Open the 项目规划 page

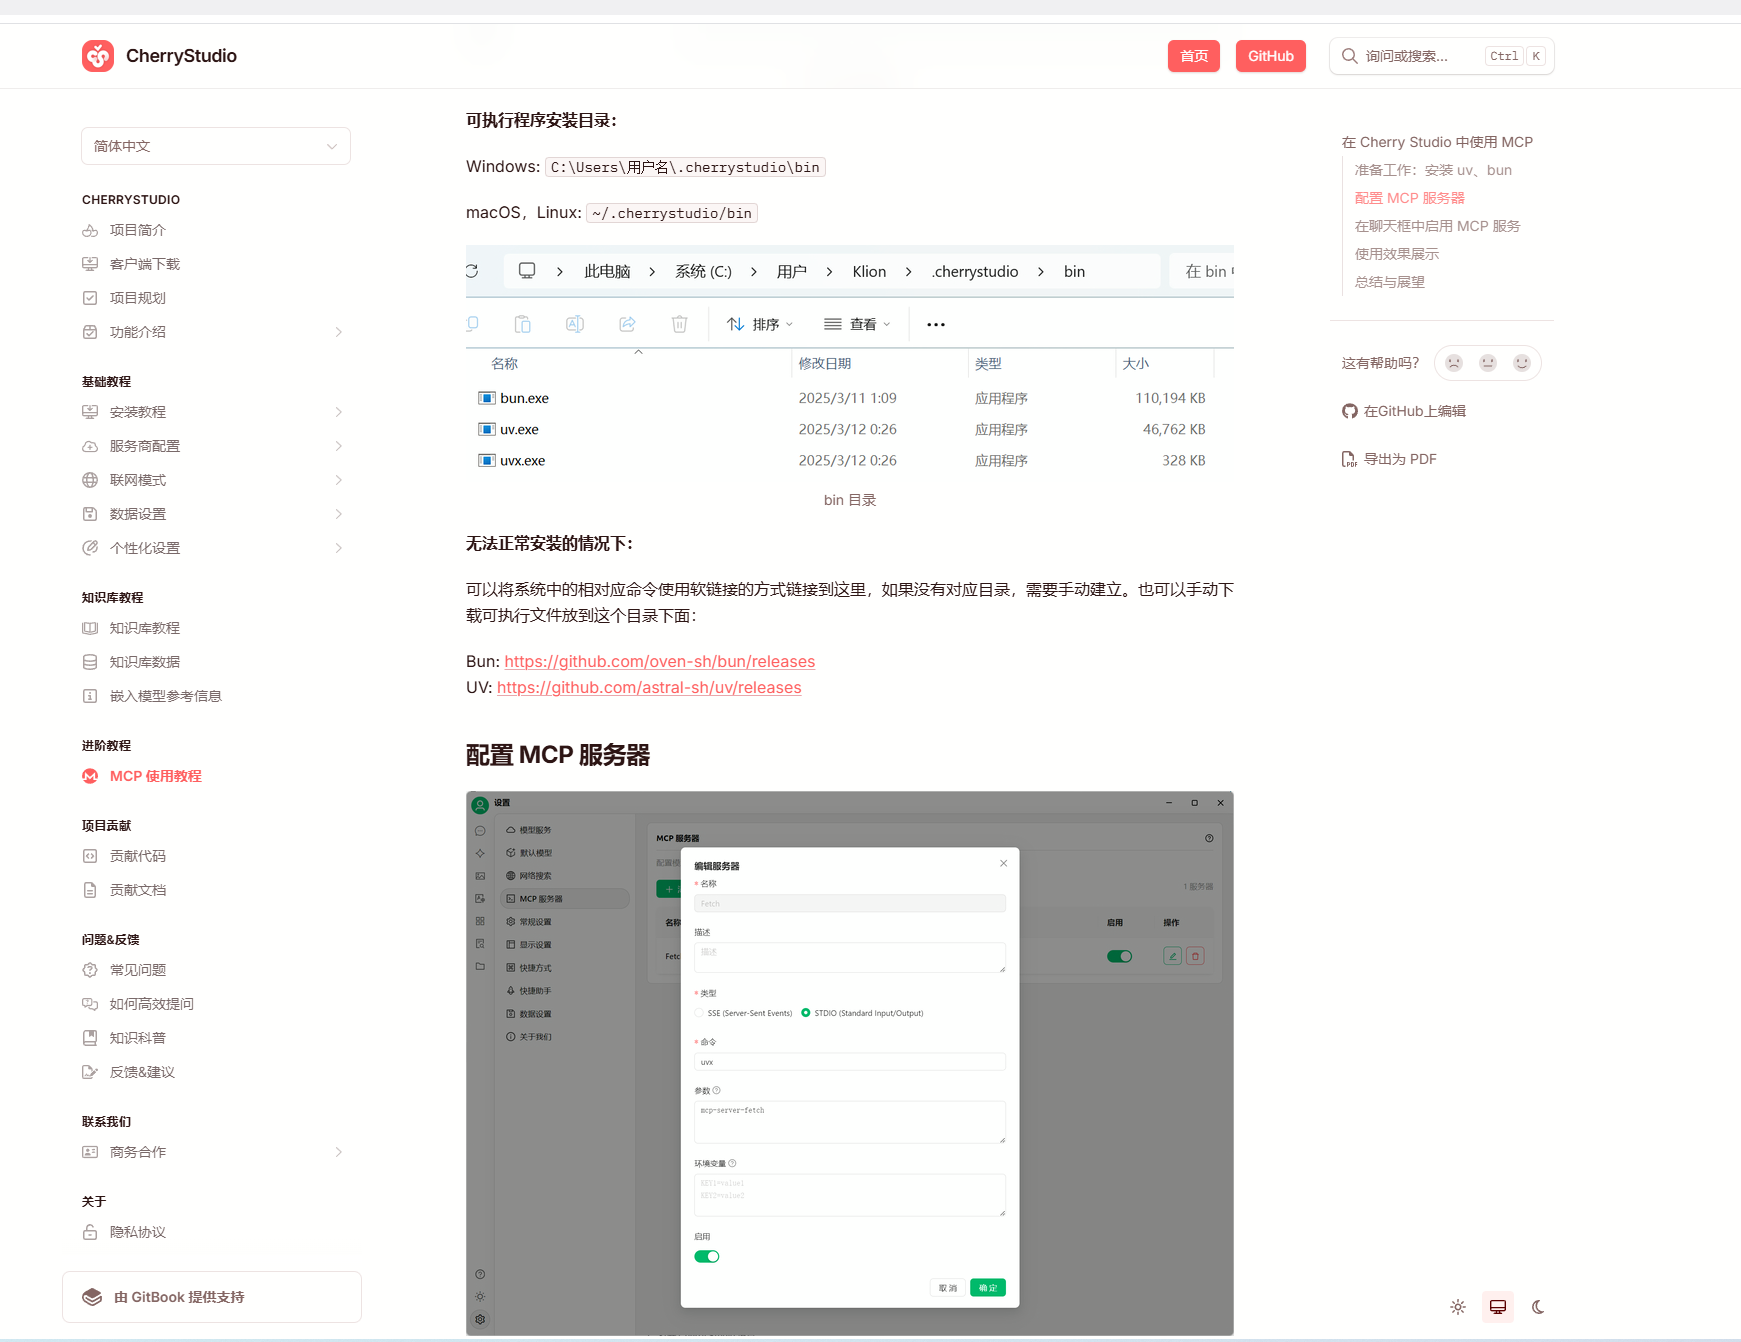pos(138,298)
